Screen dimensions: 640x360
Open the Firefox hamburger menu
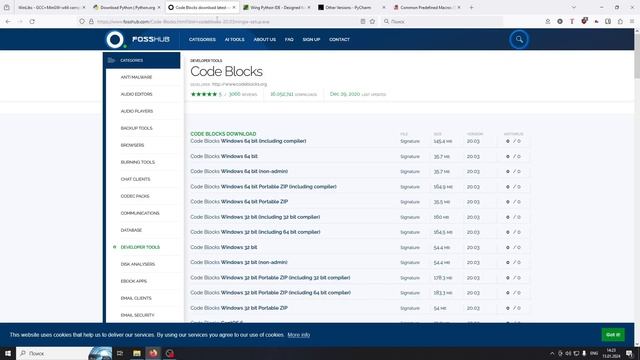point(632,21)
